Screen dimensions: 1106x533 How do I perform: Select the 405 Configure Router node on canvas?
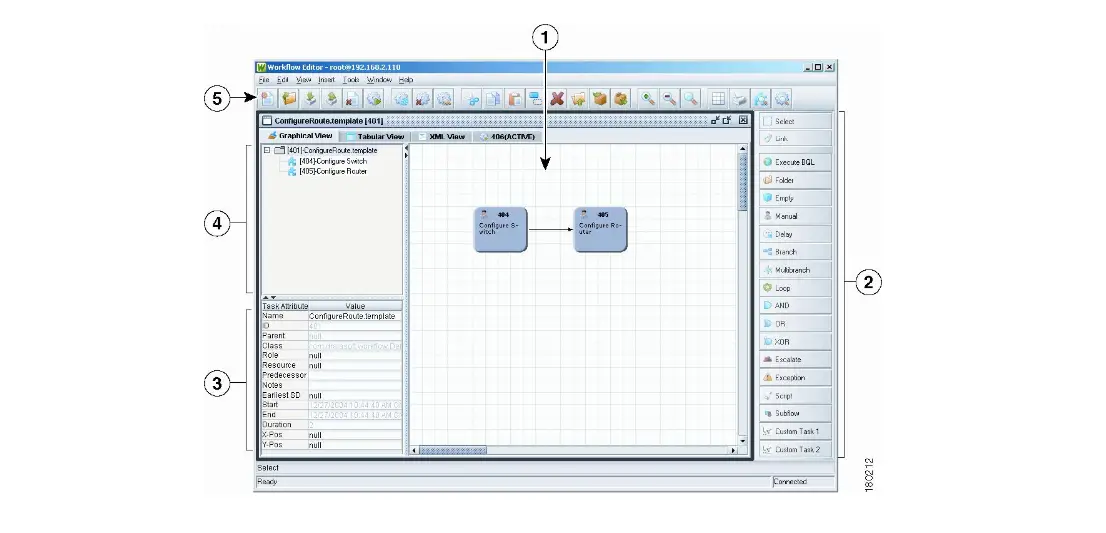[600, 229]
